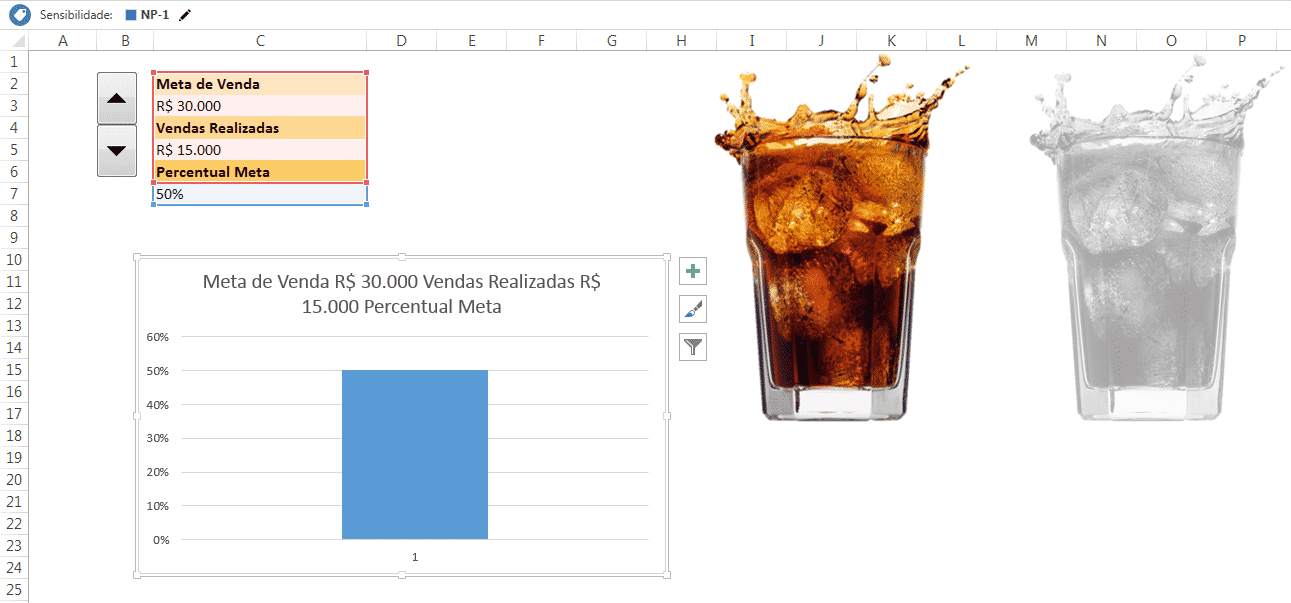Click the sensitivity label shield icon
This screenshot has width=1291, height=603.
[x=20, y=15]
